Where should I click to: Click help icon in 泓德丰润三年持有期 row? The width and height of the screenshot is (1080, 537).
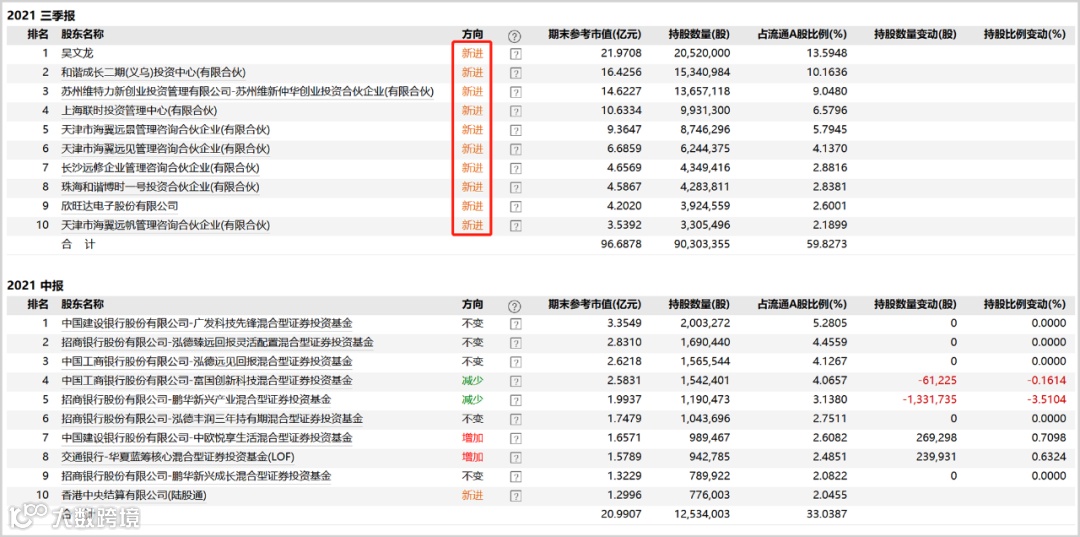515,419
